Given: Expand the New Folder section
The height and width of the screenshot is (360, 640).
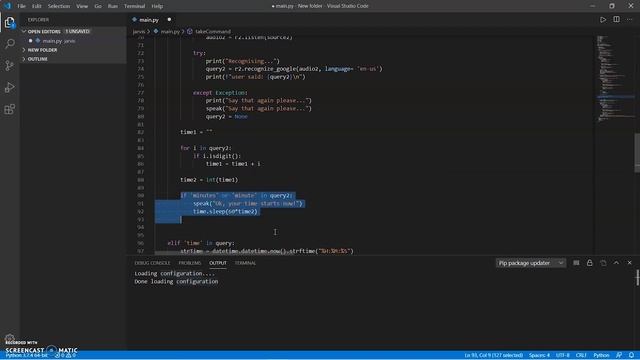Looking at the screenshot, I should click(24, 50).
